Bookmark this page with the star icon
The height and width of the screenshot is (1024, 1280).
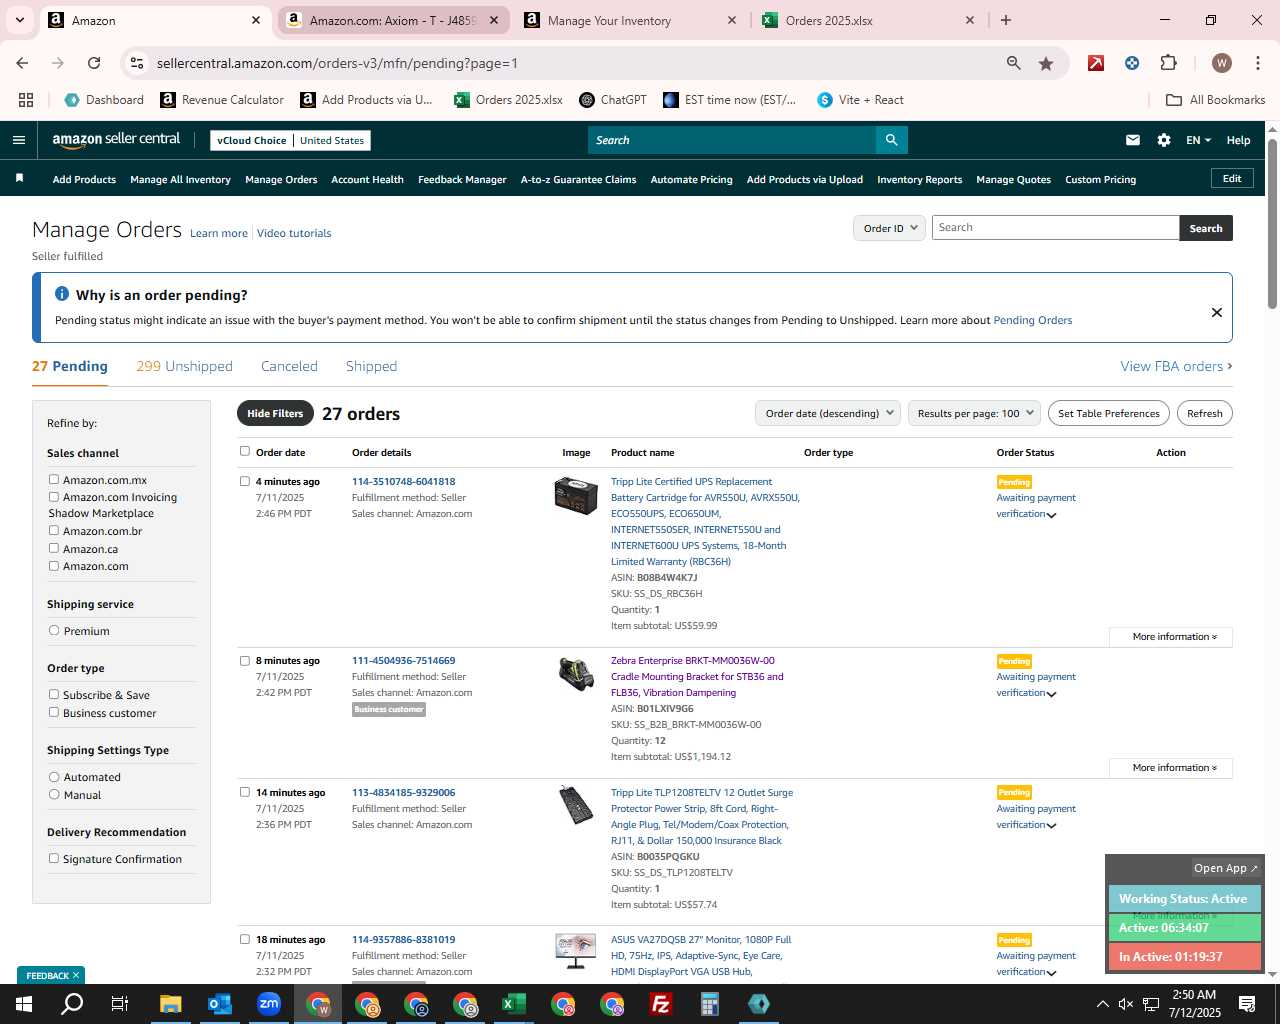(x=1046, y=63)
